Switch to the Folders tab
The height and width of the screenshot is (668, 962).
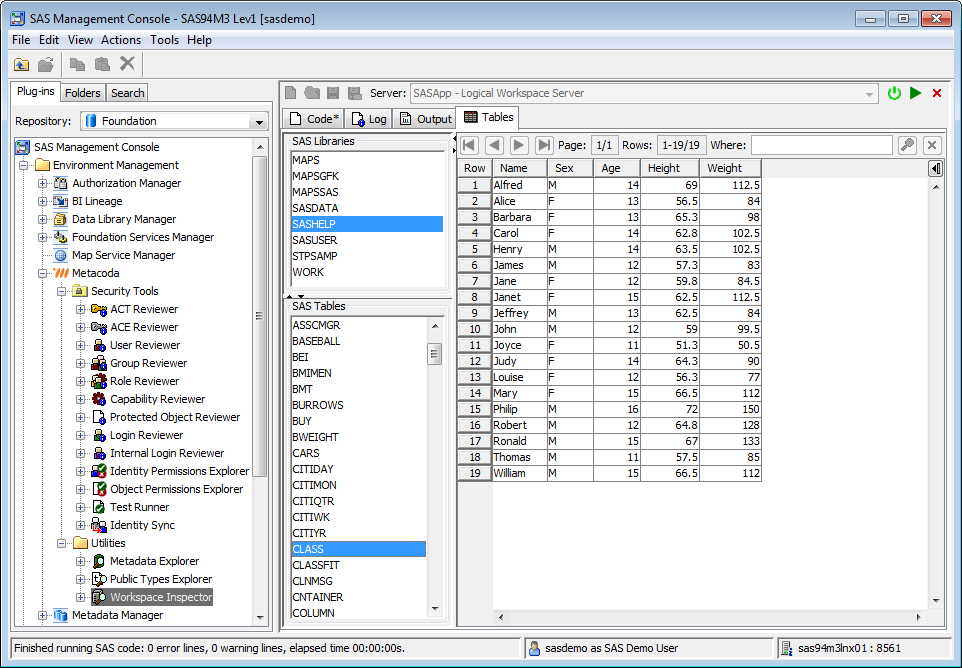click(82, 93)
